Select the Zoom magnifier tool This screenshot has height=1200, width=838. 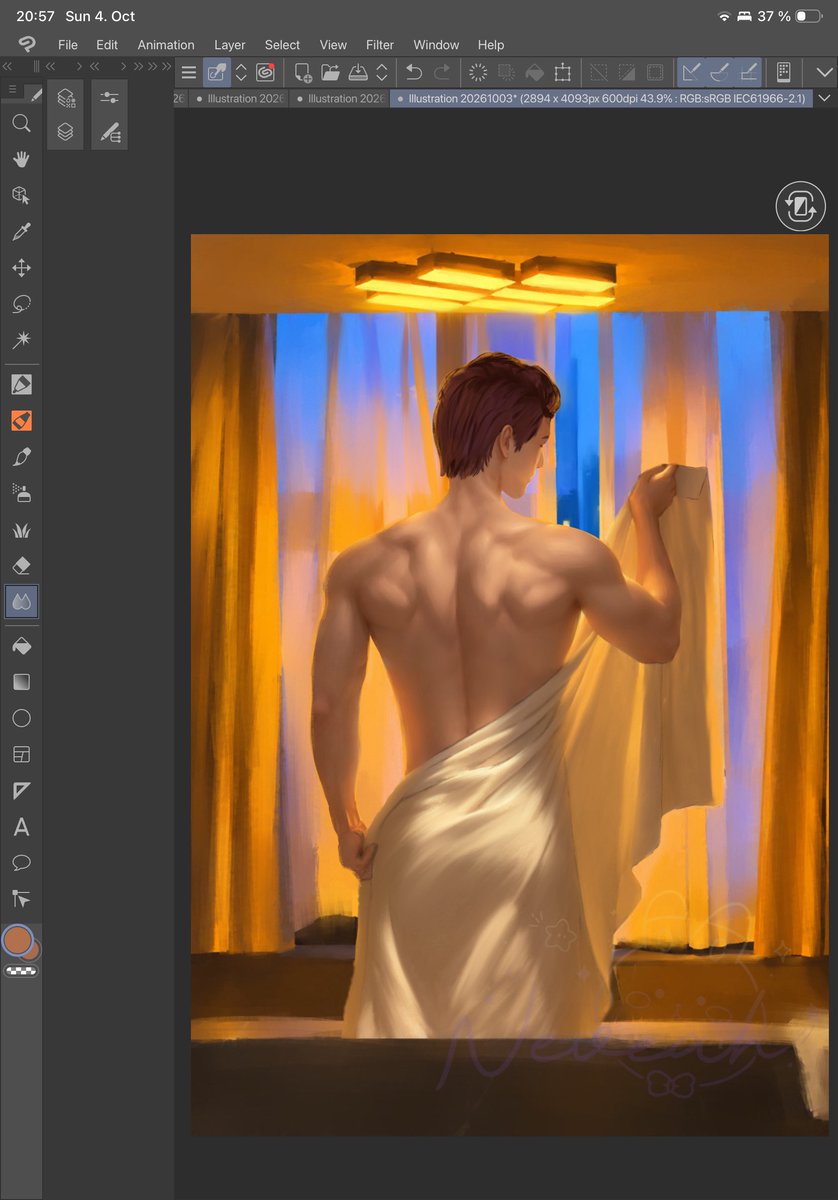tap(21, 123)
